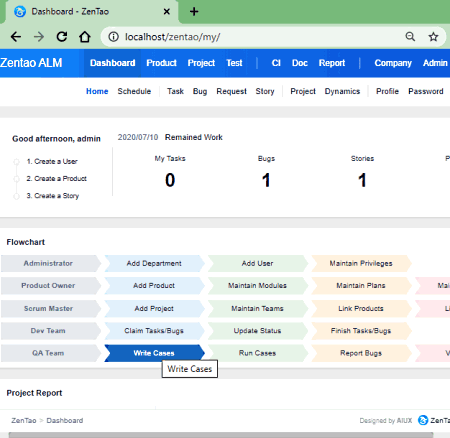Open the Bugs count 1
This screenshot has height=438, width=450.
(x=266, y=180)
